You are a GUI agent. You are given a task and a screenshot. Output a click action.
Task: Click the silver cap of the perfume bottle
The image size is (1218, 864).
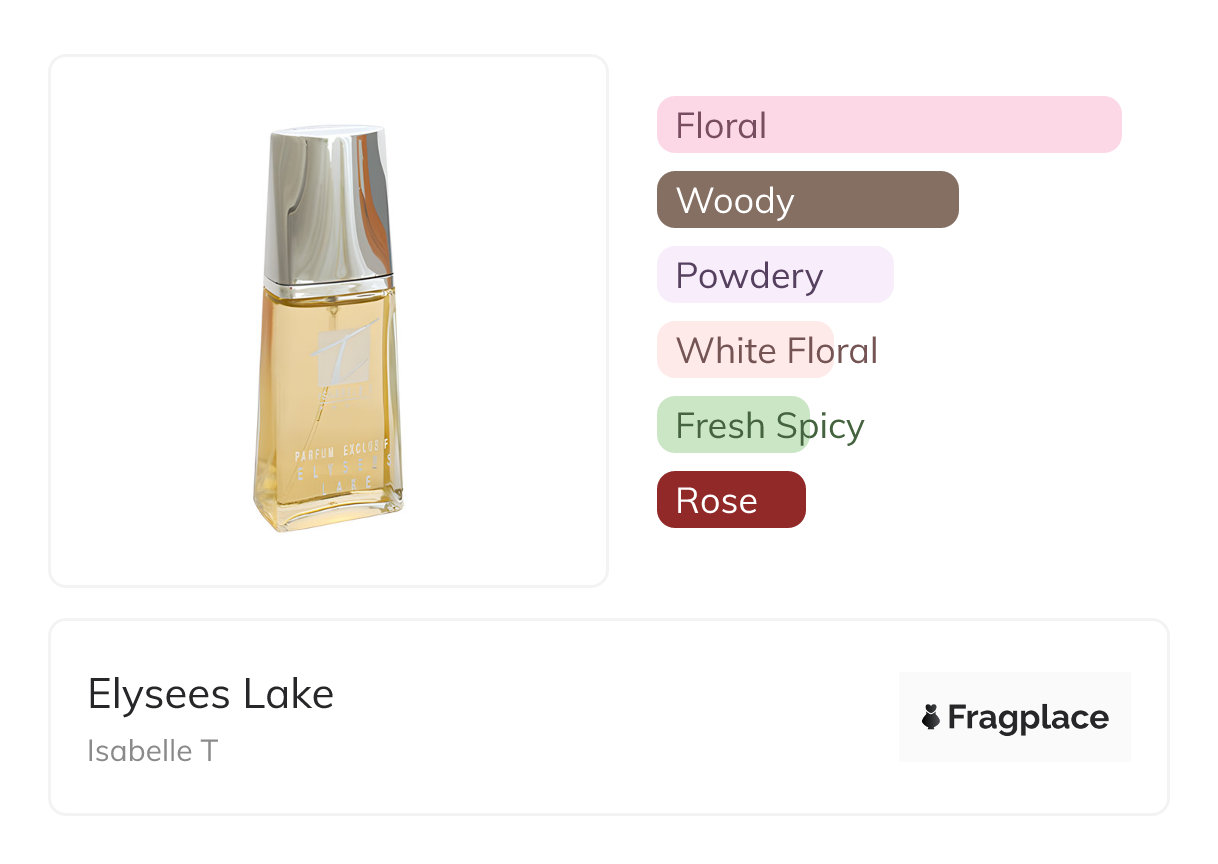(x=328, y=202)
